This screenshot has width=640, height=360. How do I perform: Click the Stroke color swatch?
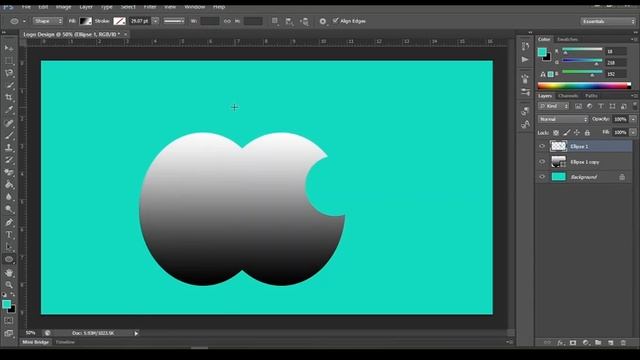tap(119, 21)
